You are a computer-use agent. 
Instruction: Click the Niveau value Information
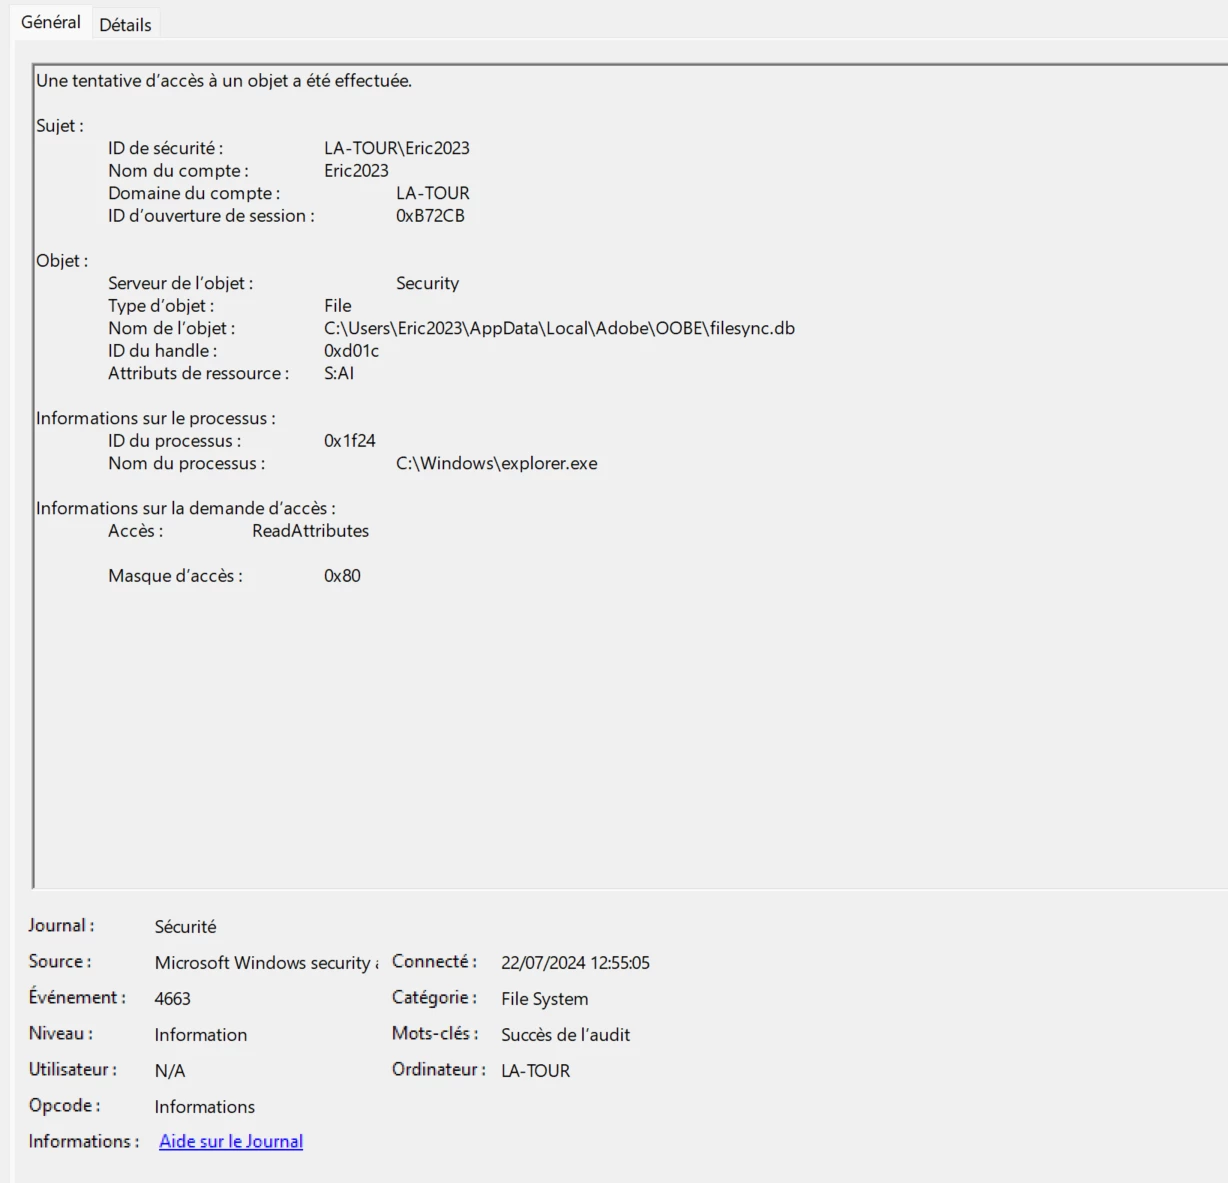click(200, 1035)
